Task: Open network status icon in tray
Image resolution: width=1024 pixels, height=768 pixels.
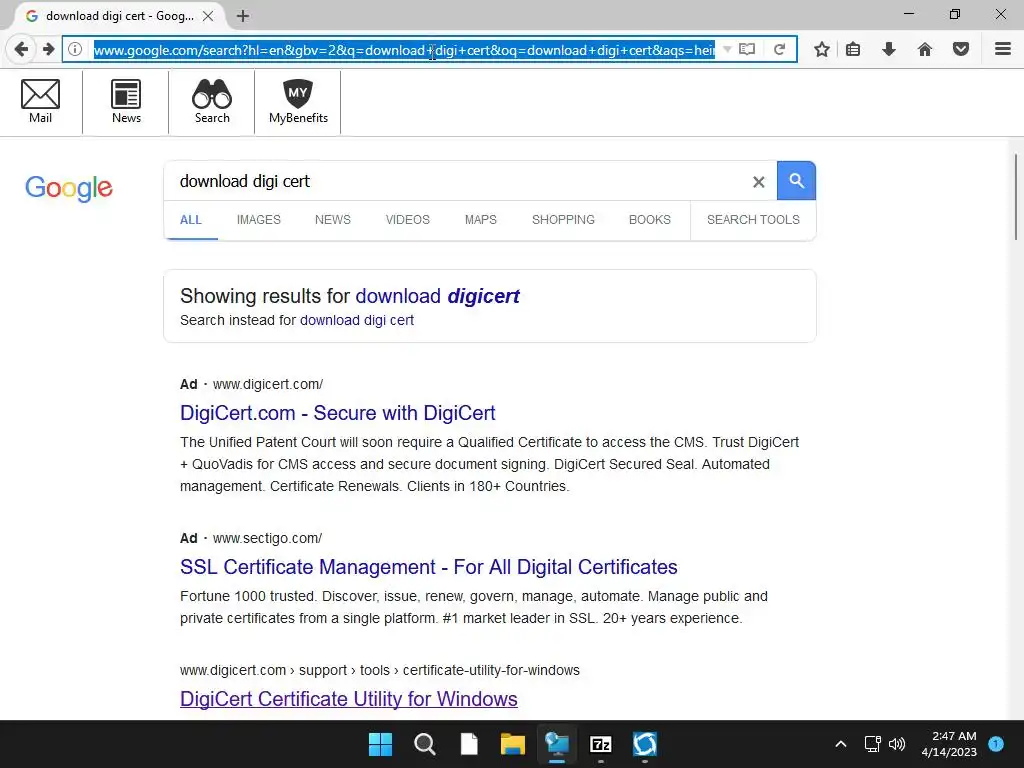Action: pos(872,744)
